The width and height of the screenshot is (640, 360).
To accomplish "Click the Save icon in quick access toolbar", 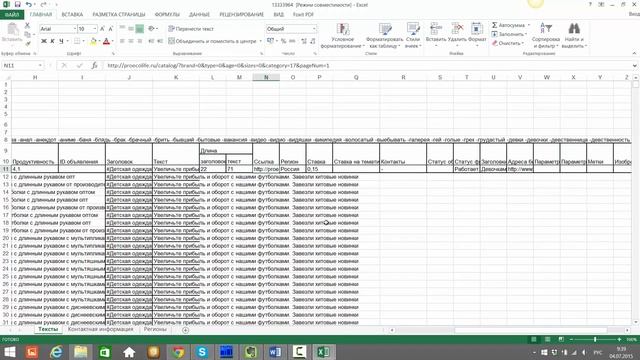I will click(x=18, y=4).
